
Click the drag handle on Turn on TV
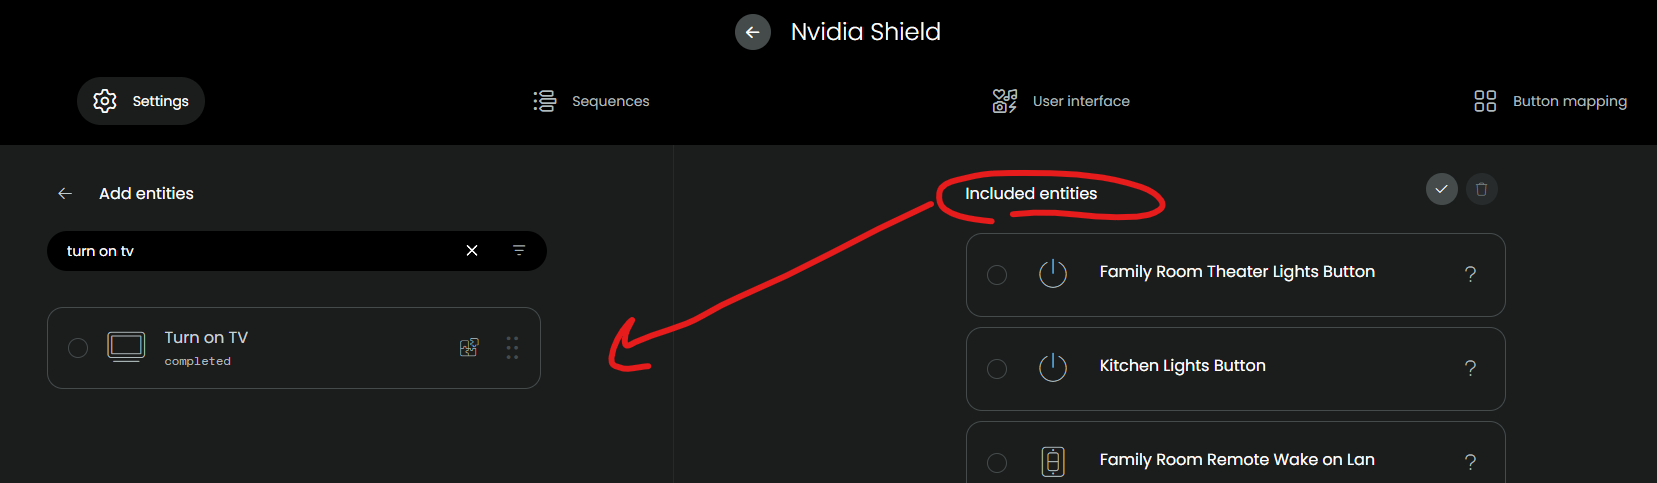tap(512, 347)
